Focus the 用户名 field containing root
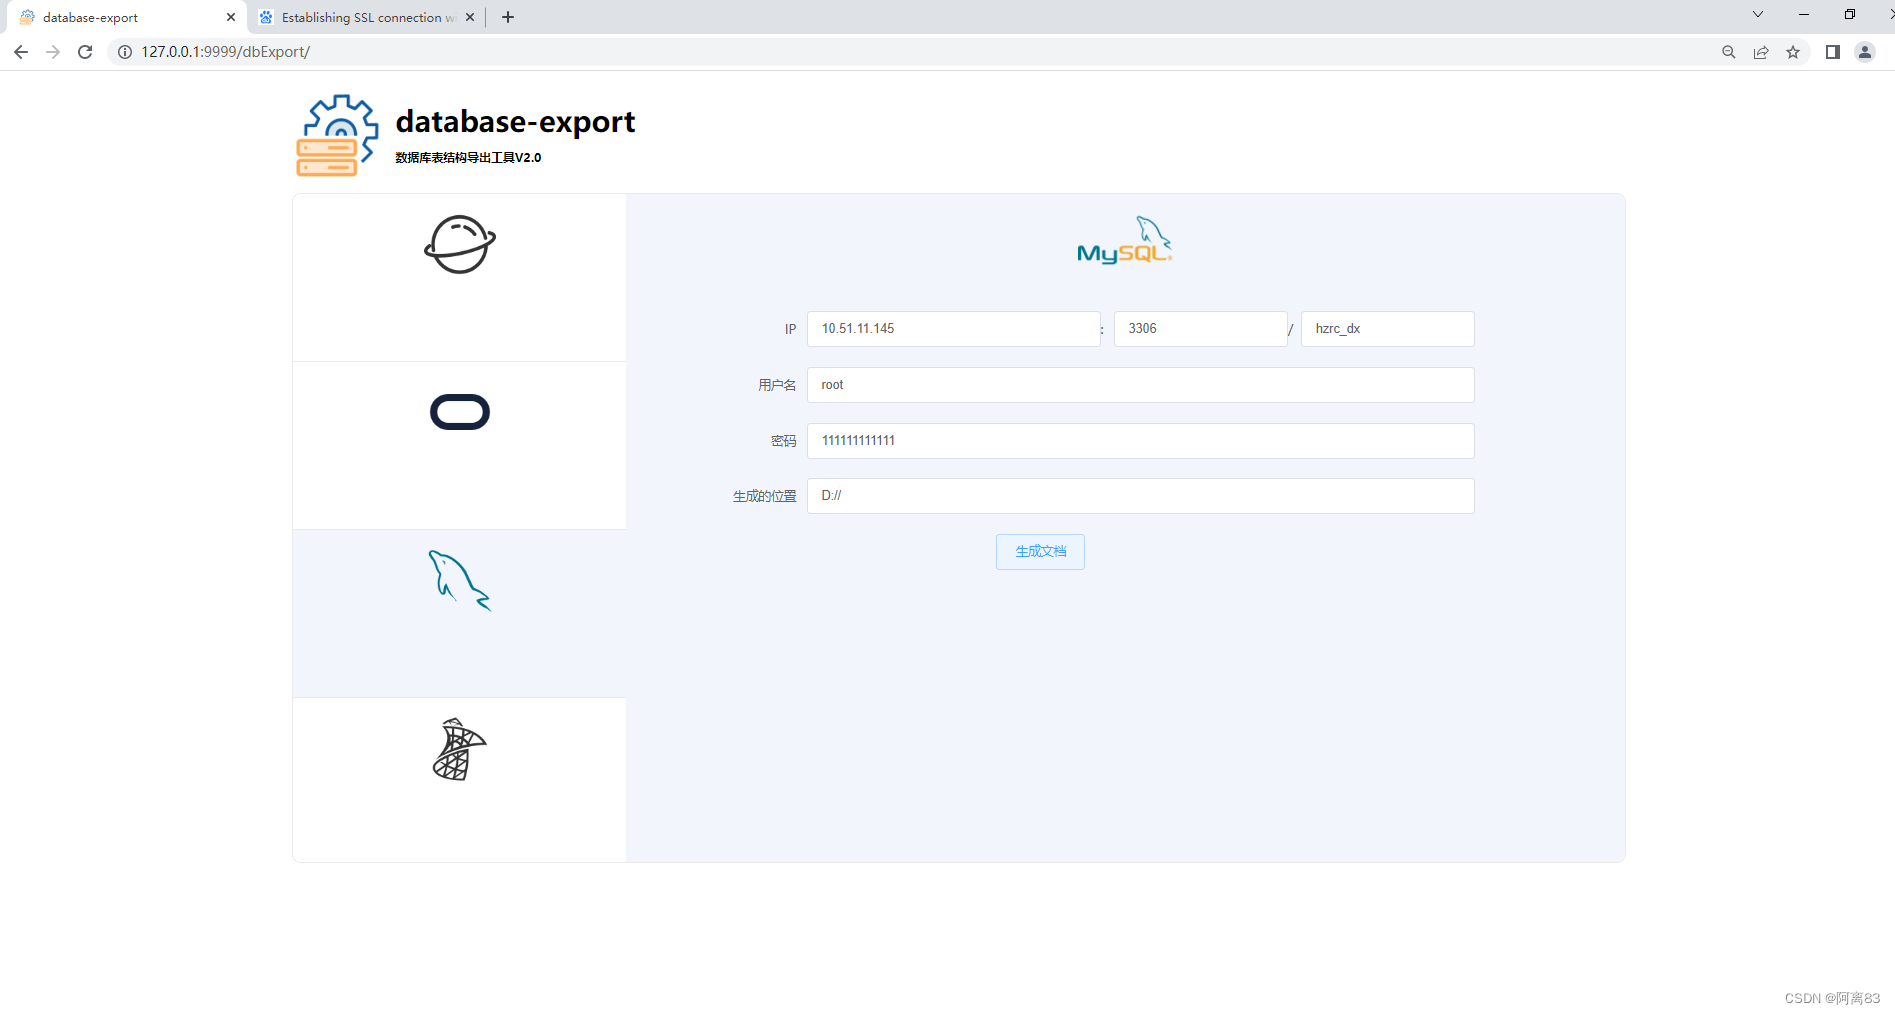1895x1014 pixels. [x=1141, y=385]
